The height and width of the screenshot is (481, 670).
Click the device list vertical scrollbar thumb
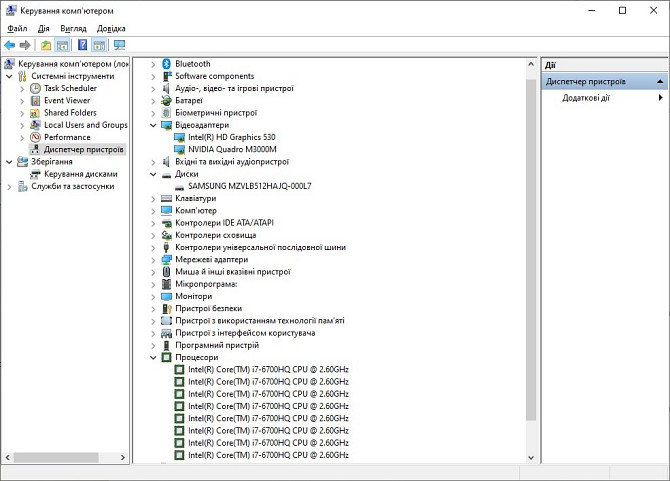531,249
